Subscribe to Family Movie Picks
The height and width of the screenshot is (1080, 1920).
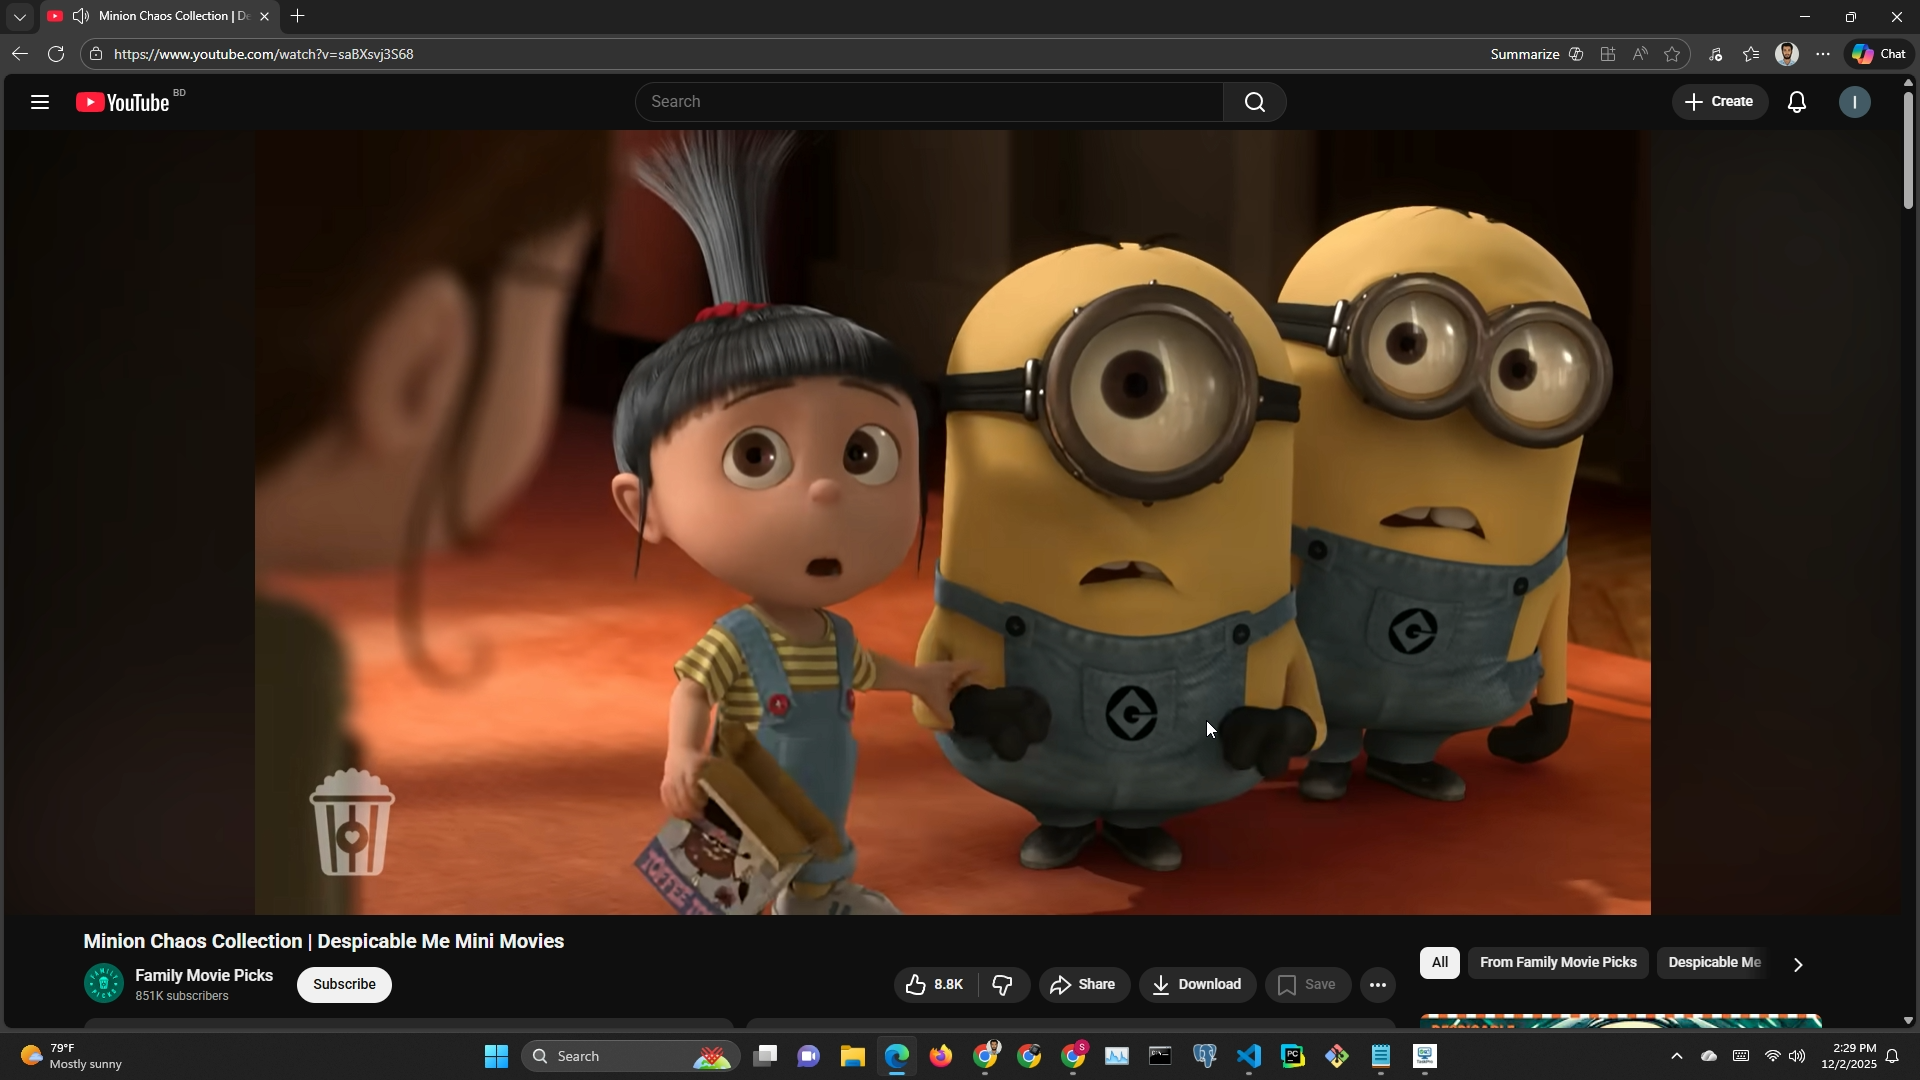click(344, 985)
